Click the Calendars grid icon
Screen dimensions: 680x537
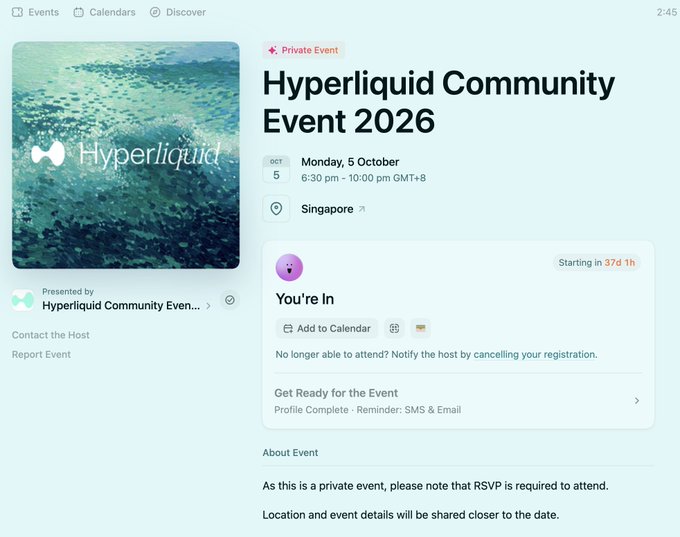click(x=78, y=12)
